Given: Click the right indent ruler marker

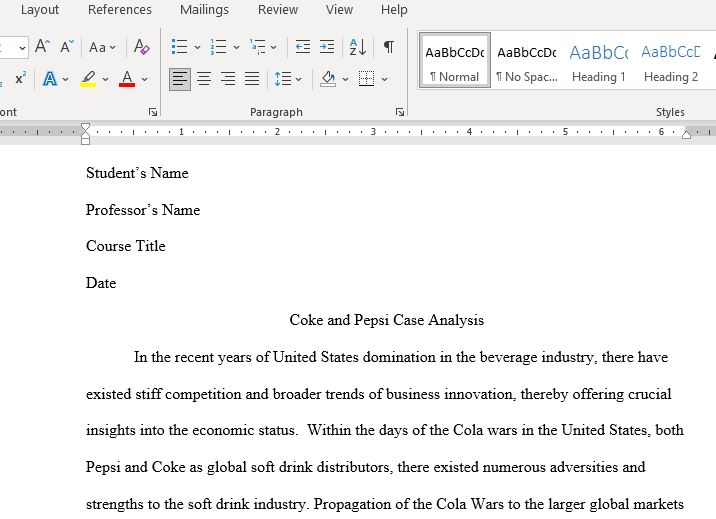Looking at the screenshot, I should click(x=686, y=134).
